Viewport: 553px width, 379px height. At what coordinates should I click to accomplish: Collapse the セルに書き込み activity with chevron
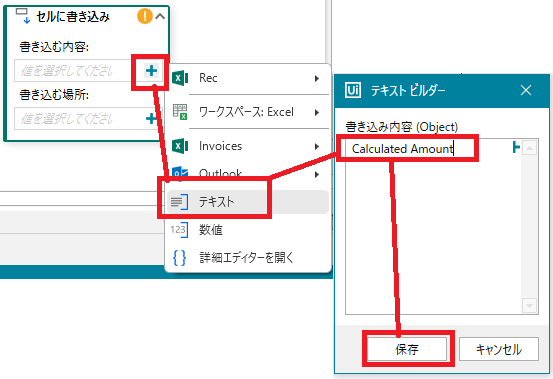point(160,16)
